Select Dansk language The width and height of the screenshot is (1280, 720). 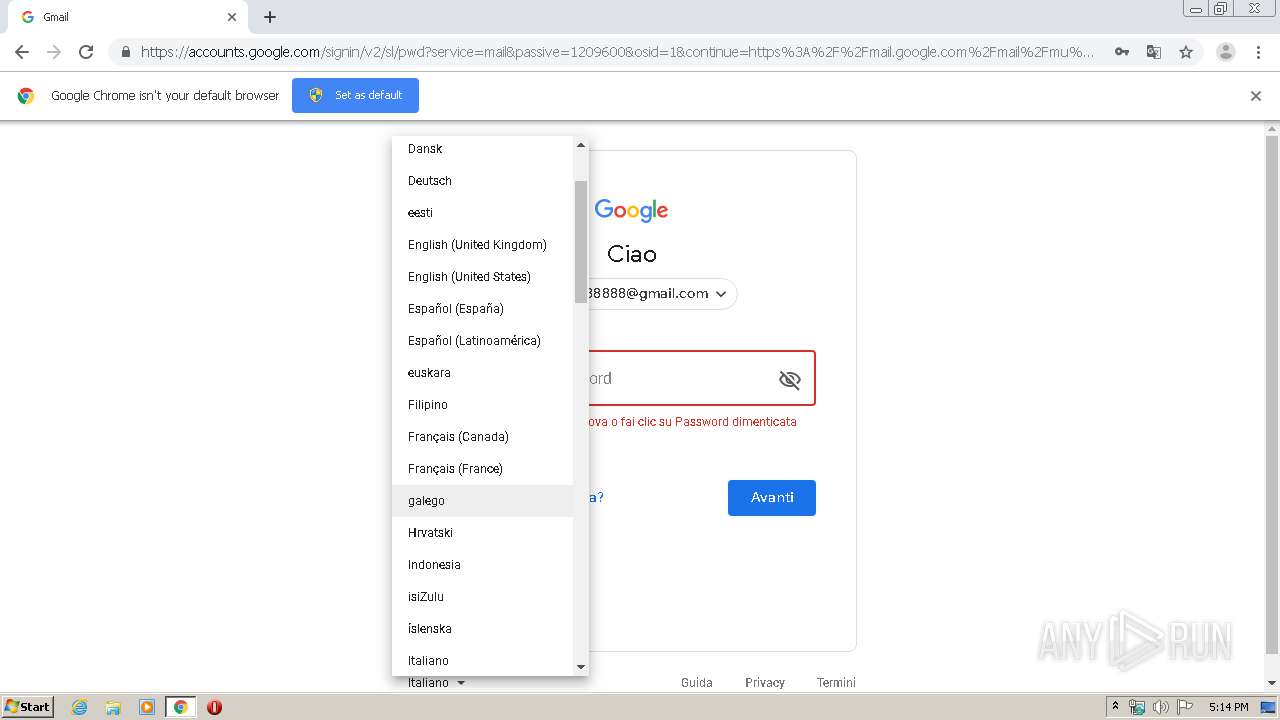click(x=482, y=149)
